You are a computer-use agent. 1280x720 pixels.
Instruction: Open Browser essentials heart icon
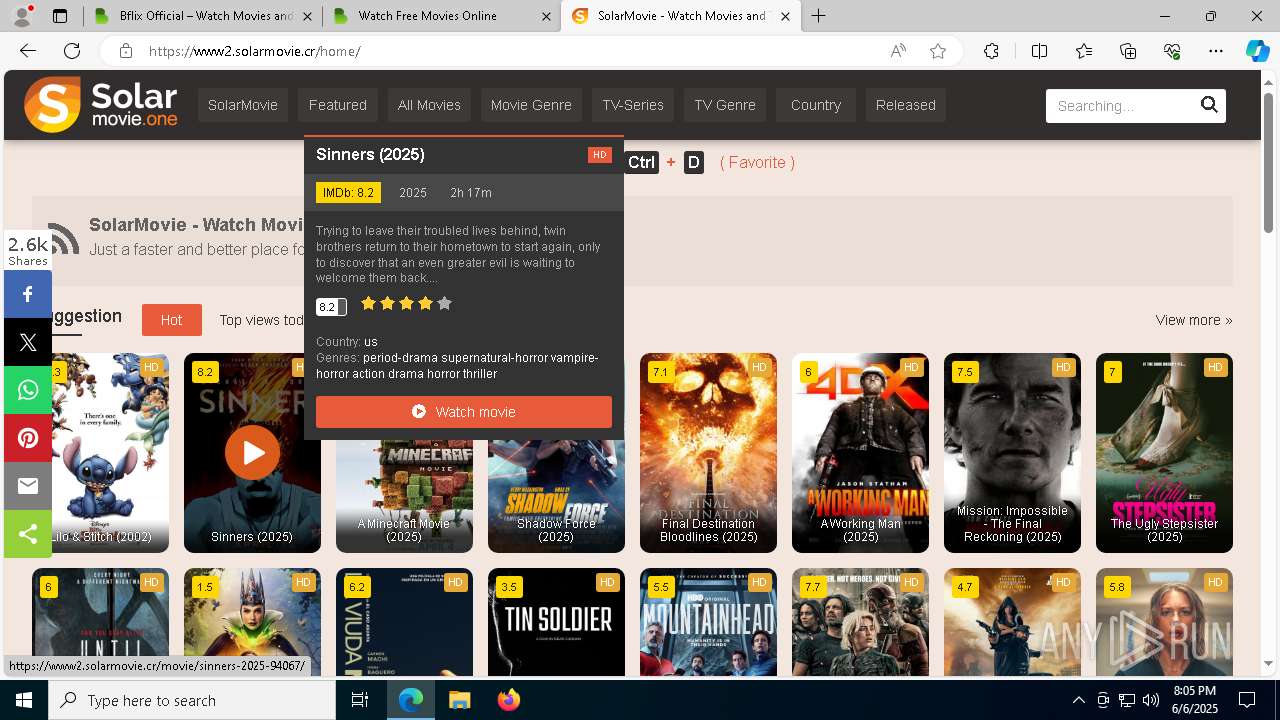click(1172, 51)
